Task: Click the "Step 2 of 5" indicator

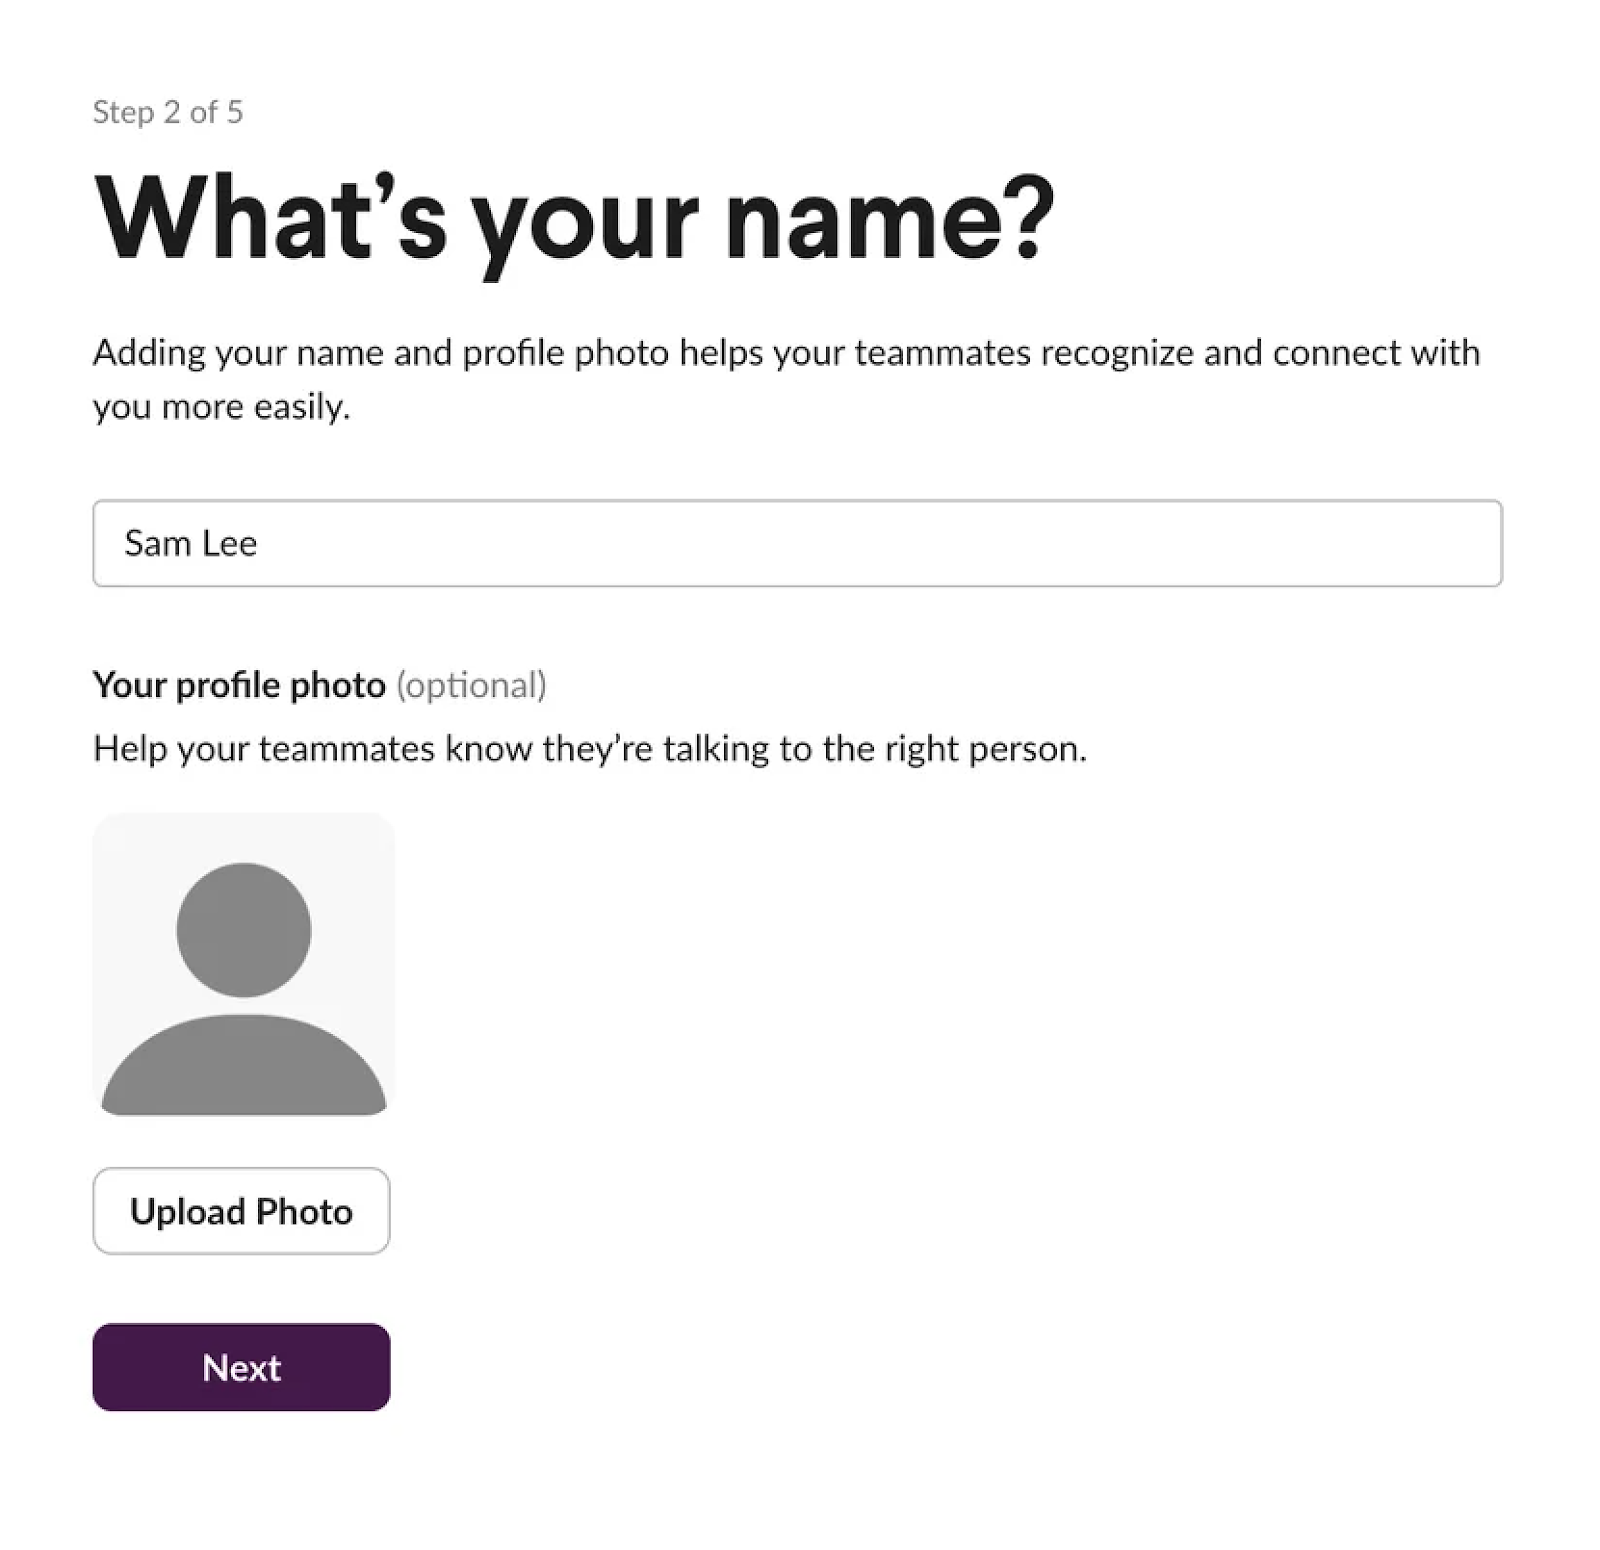Action: pyautogui.click(x=167, y=112)
